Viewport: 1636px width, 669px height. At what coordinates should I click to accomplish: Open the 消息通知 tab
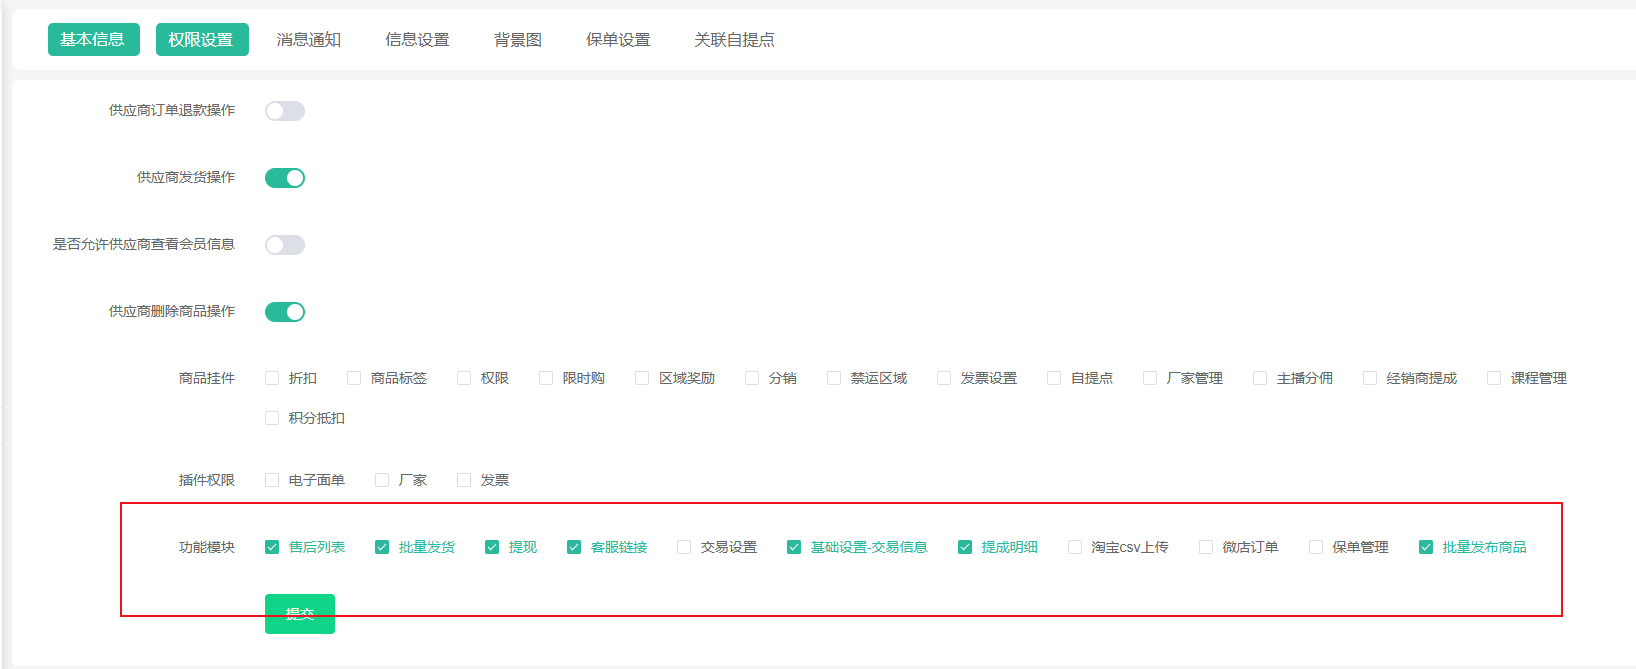click(x=308, y=39)
